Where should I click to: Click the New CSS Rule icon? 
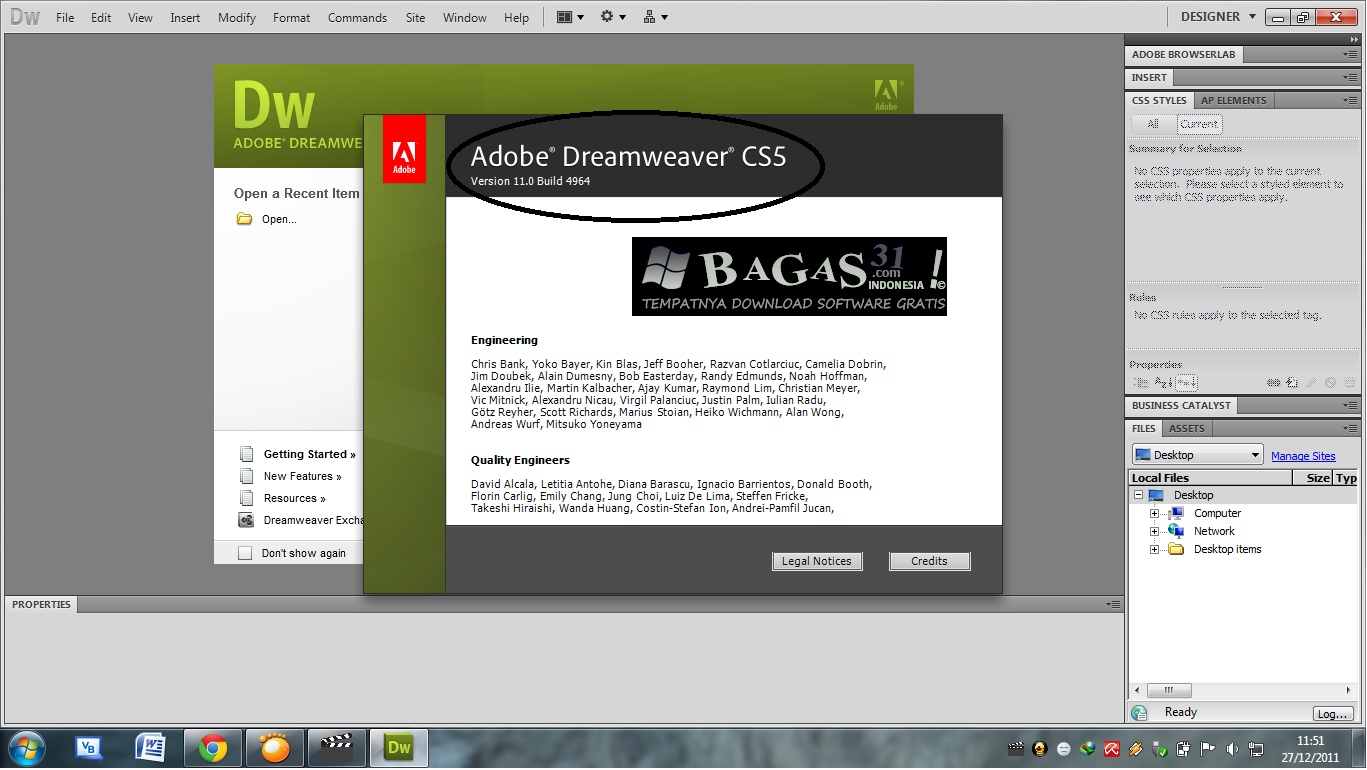(x=1292, y=383)
